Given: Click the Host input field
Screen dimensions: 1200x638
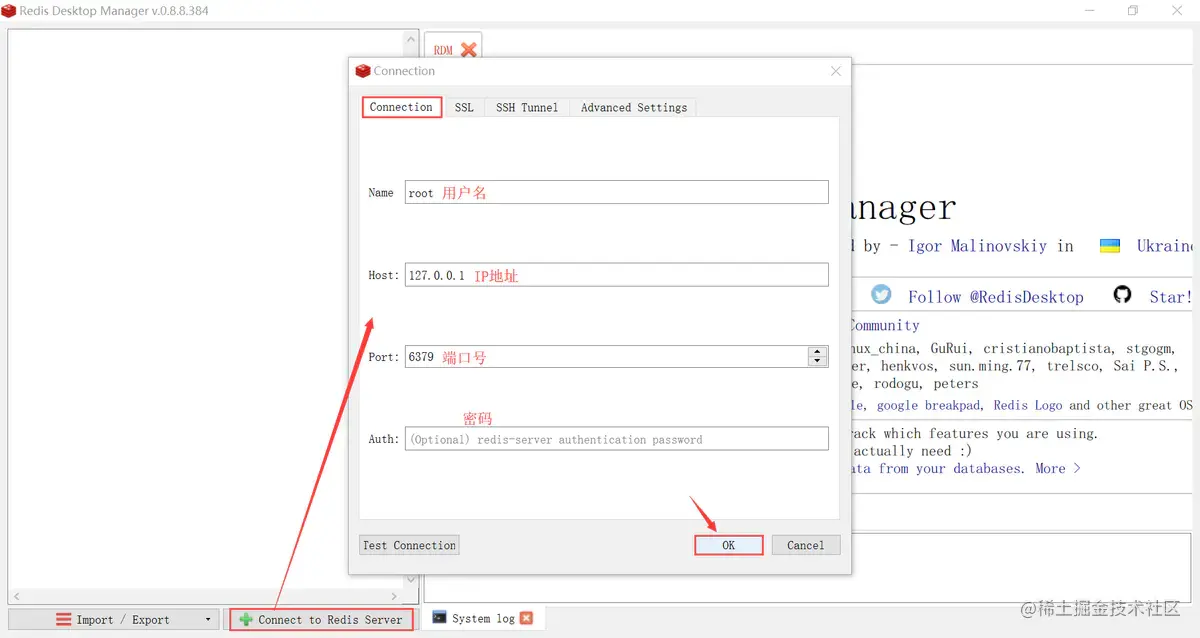Looking at the screenshot, I should (x=617, y=275).
